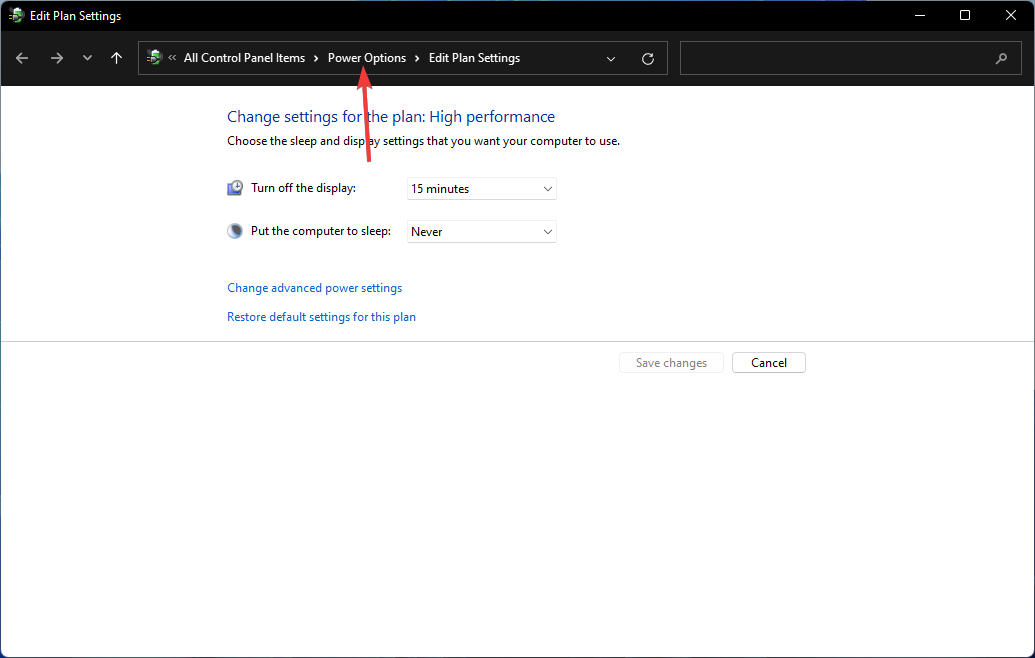This screenshot has width=1035, height=658.
Task: Click the Save changes button
Action: (671, 362)
